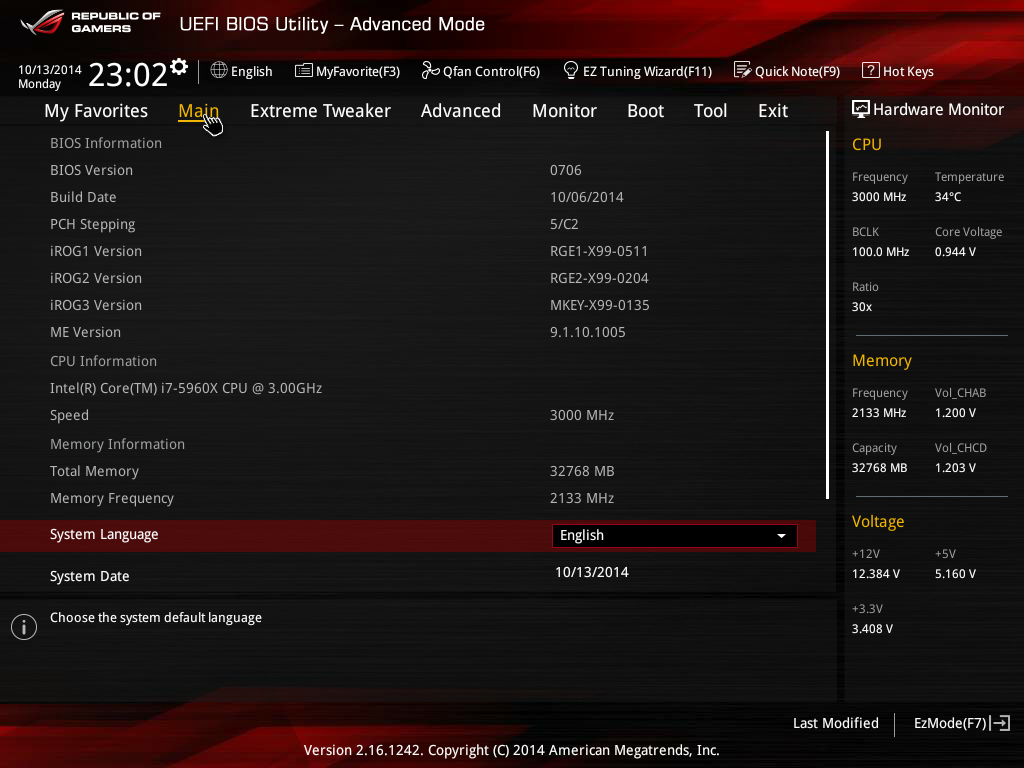Click Quick Note(F9) label
This screenshot has width=1024, height=768.
pyautogui.click(x=797, y=71)
